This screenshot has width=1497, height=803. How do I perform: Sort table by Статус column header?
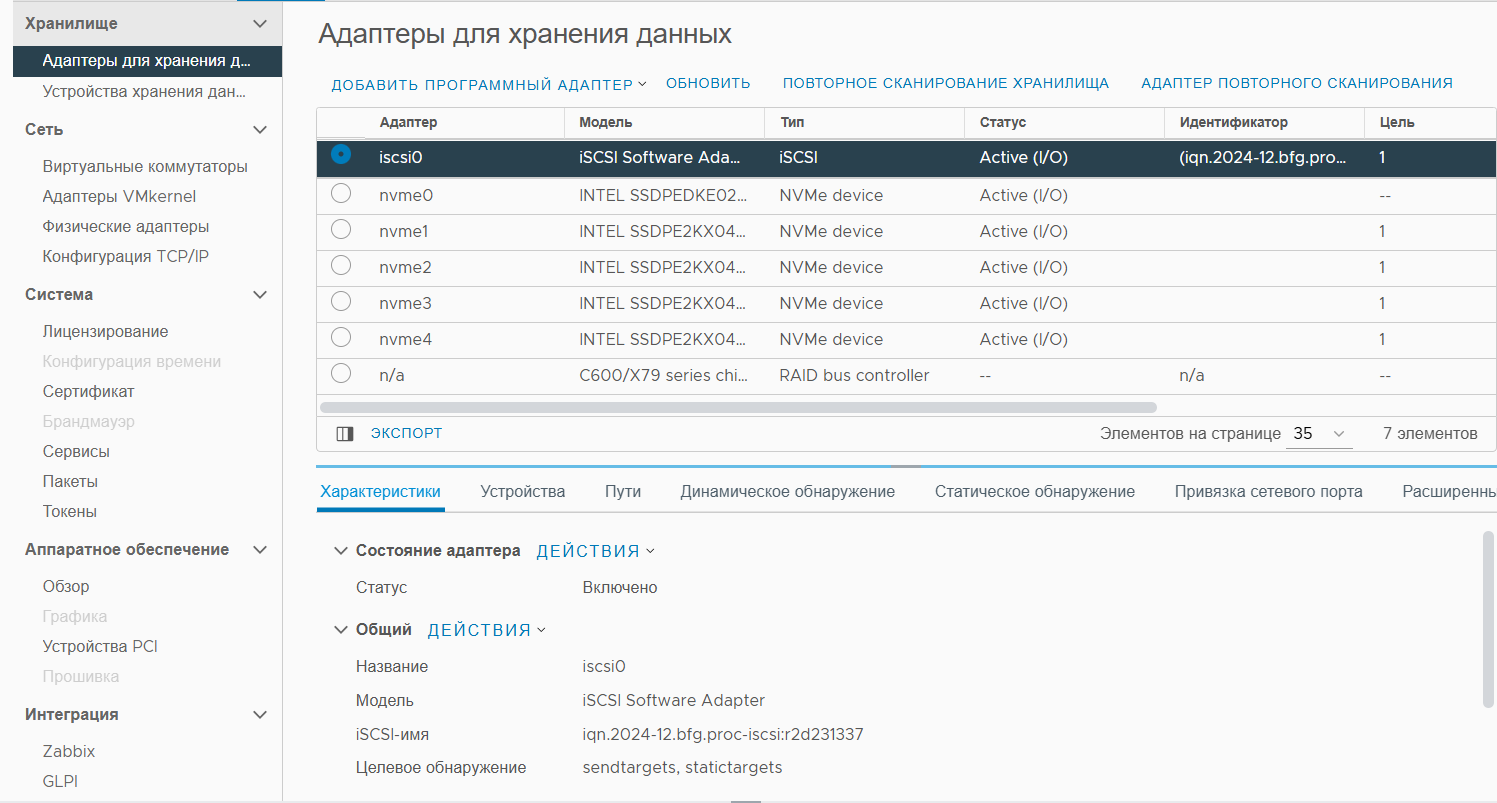[x=1003, y=122]
